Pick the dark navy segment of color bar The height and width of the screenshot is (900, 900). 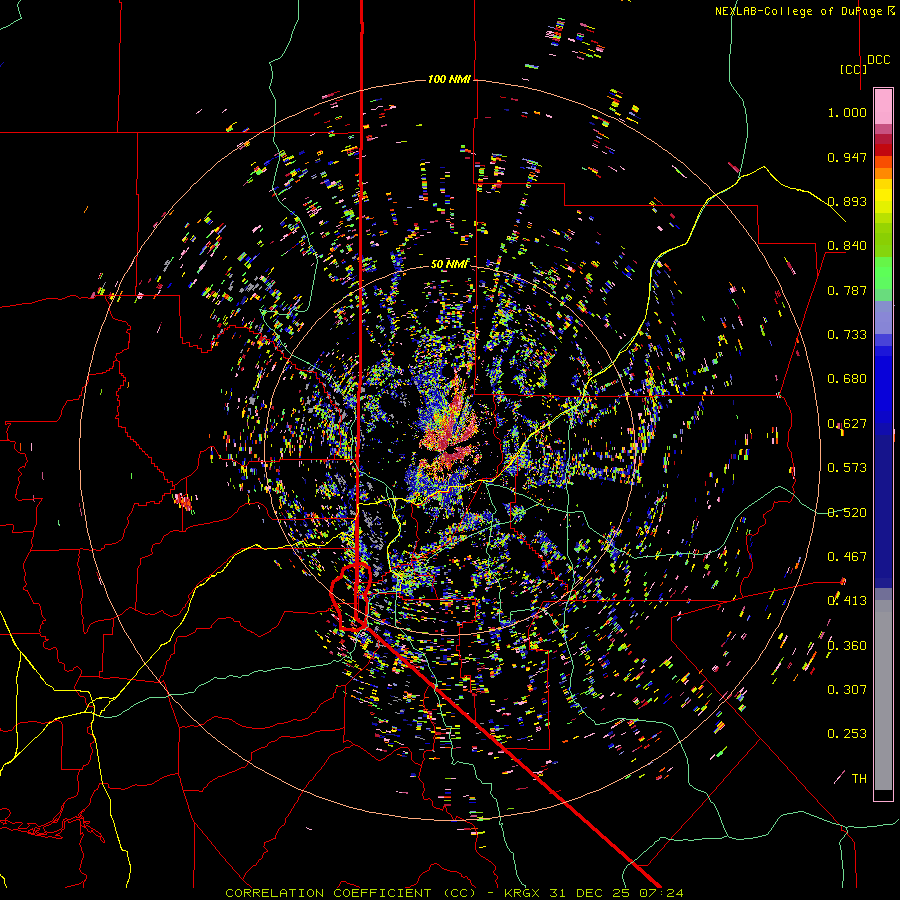coord(883,511)
